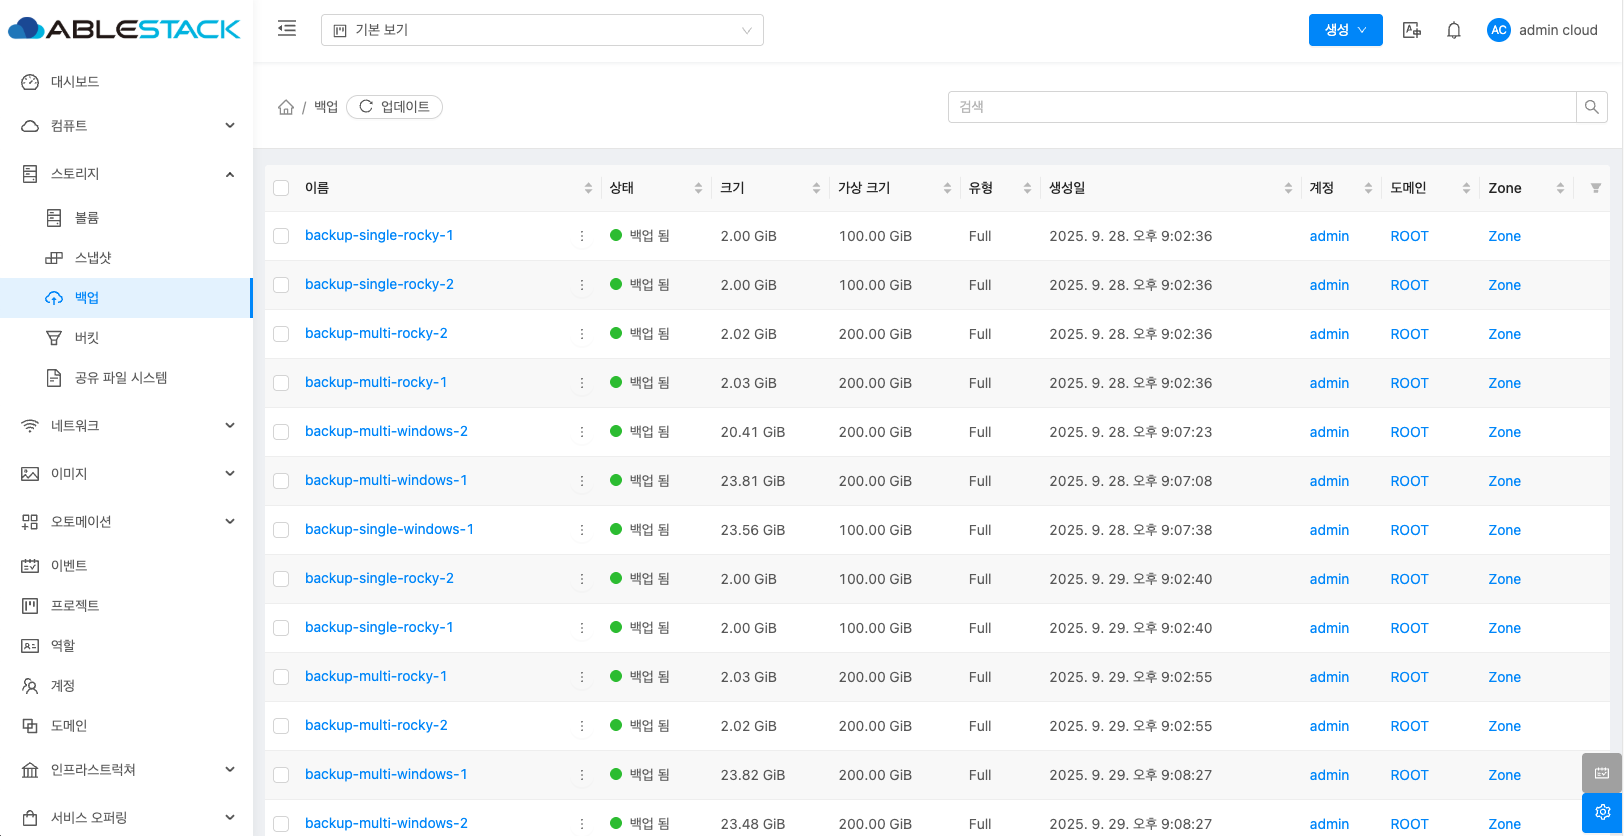Toggle the select-all checkbox in header

(x=281, y=188)
